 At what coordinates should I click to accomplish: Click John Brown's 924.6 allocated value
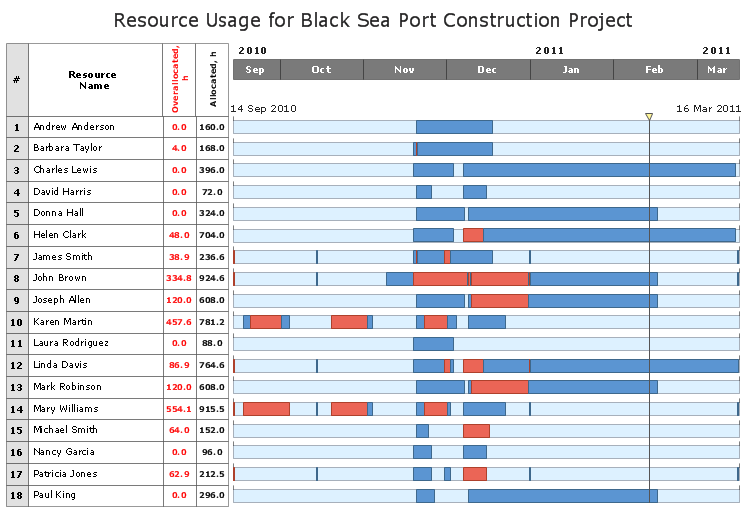(x=212, y=278)
